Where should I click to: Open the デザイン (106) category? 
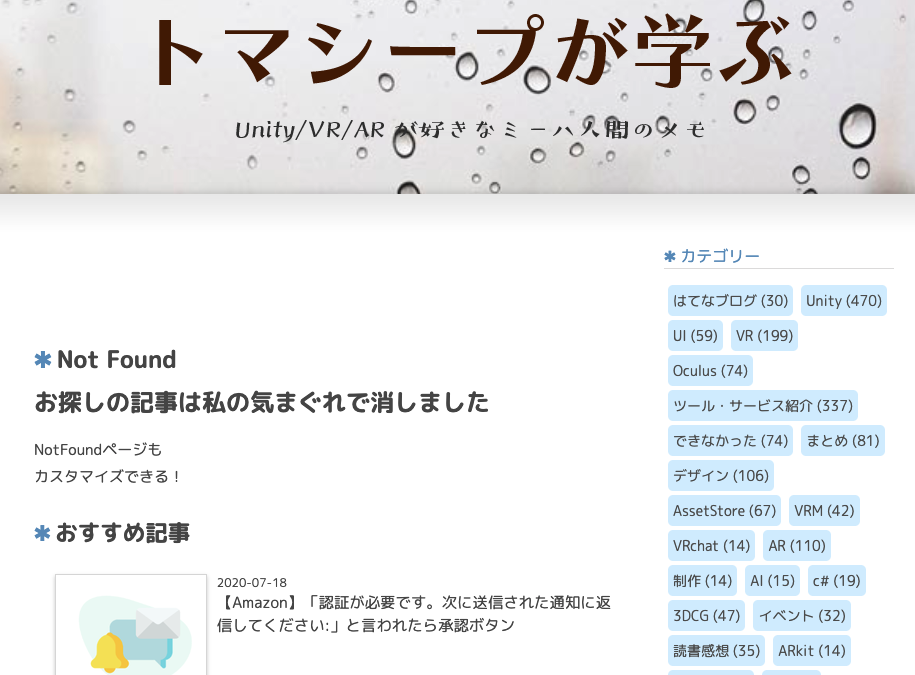pyautogui.click(x=721, y=475)
